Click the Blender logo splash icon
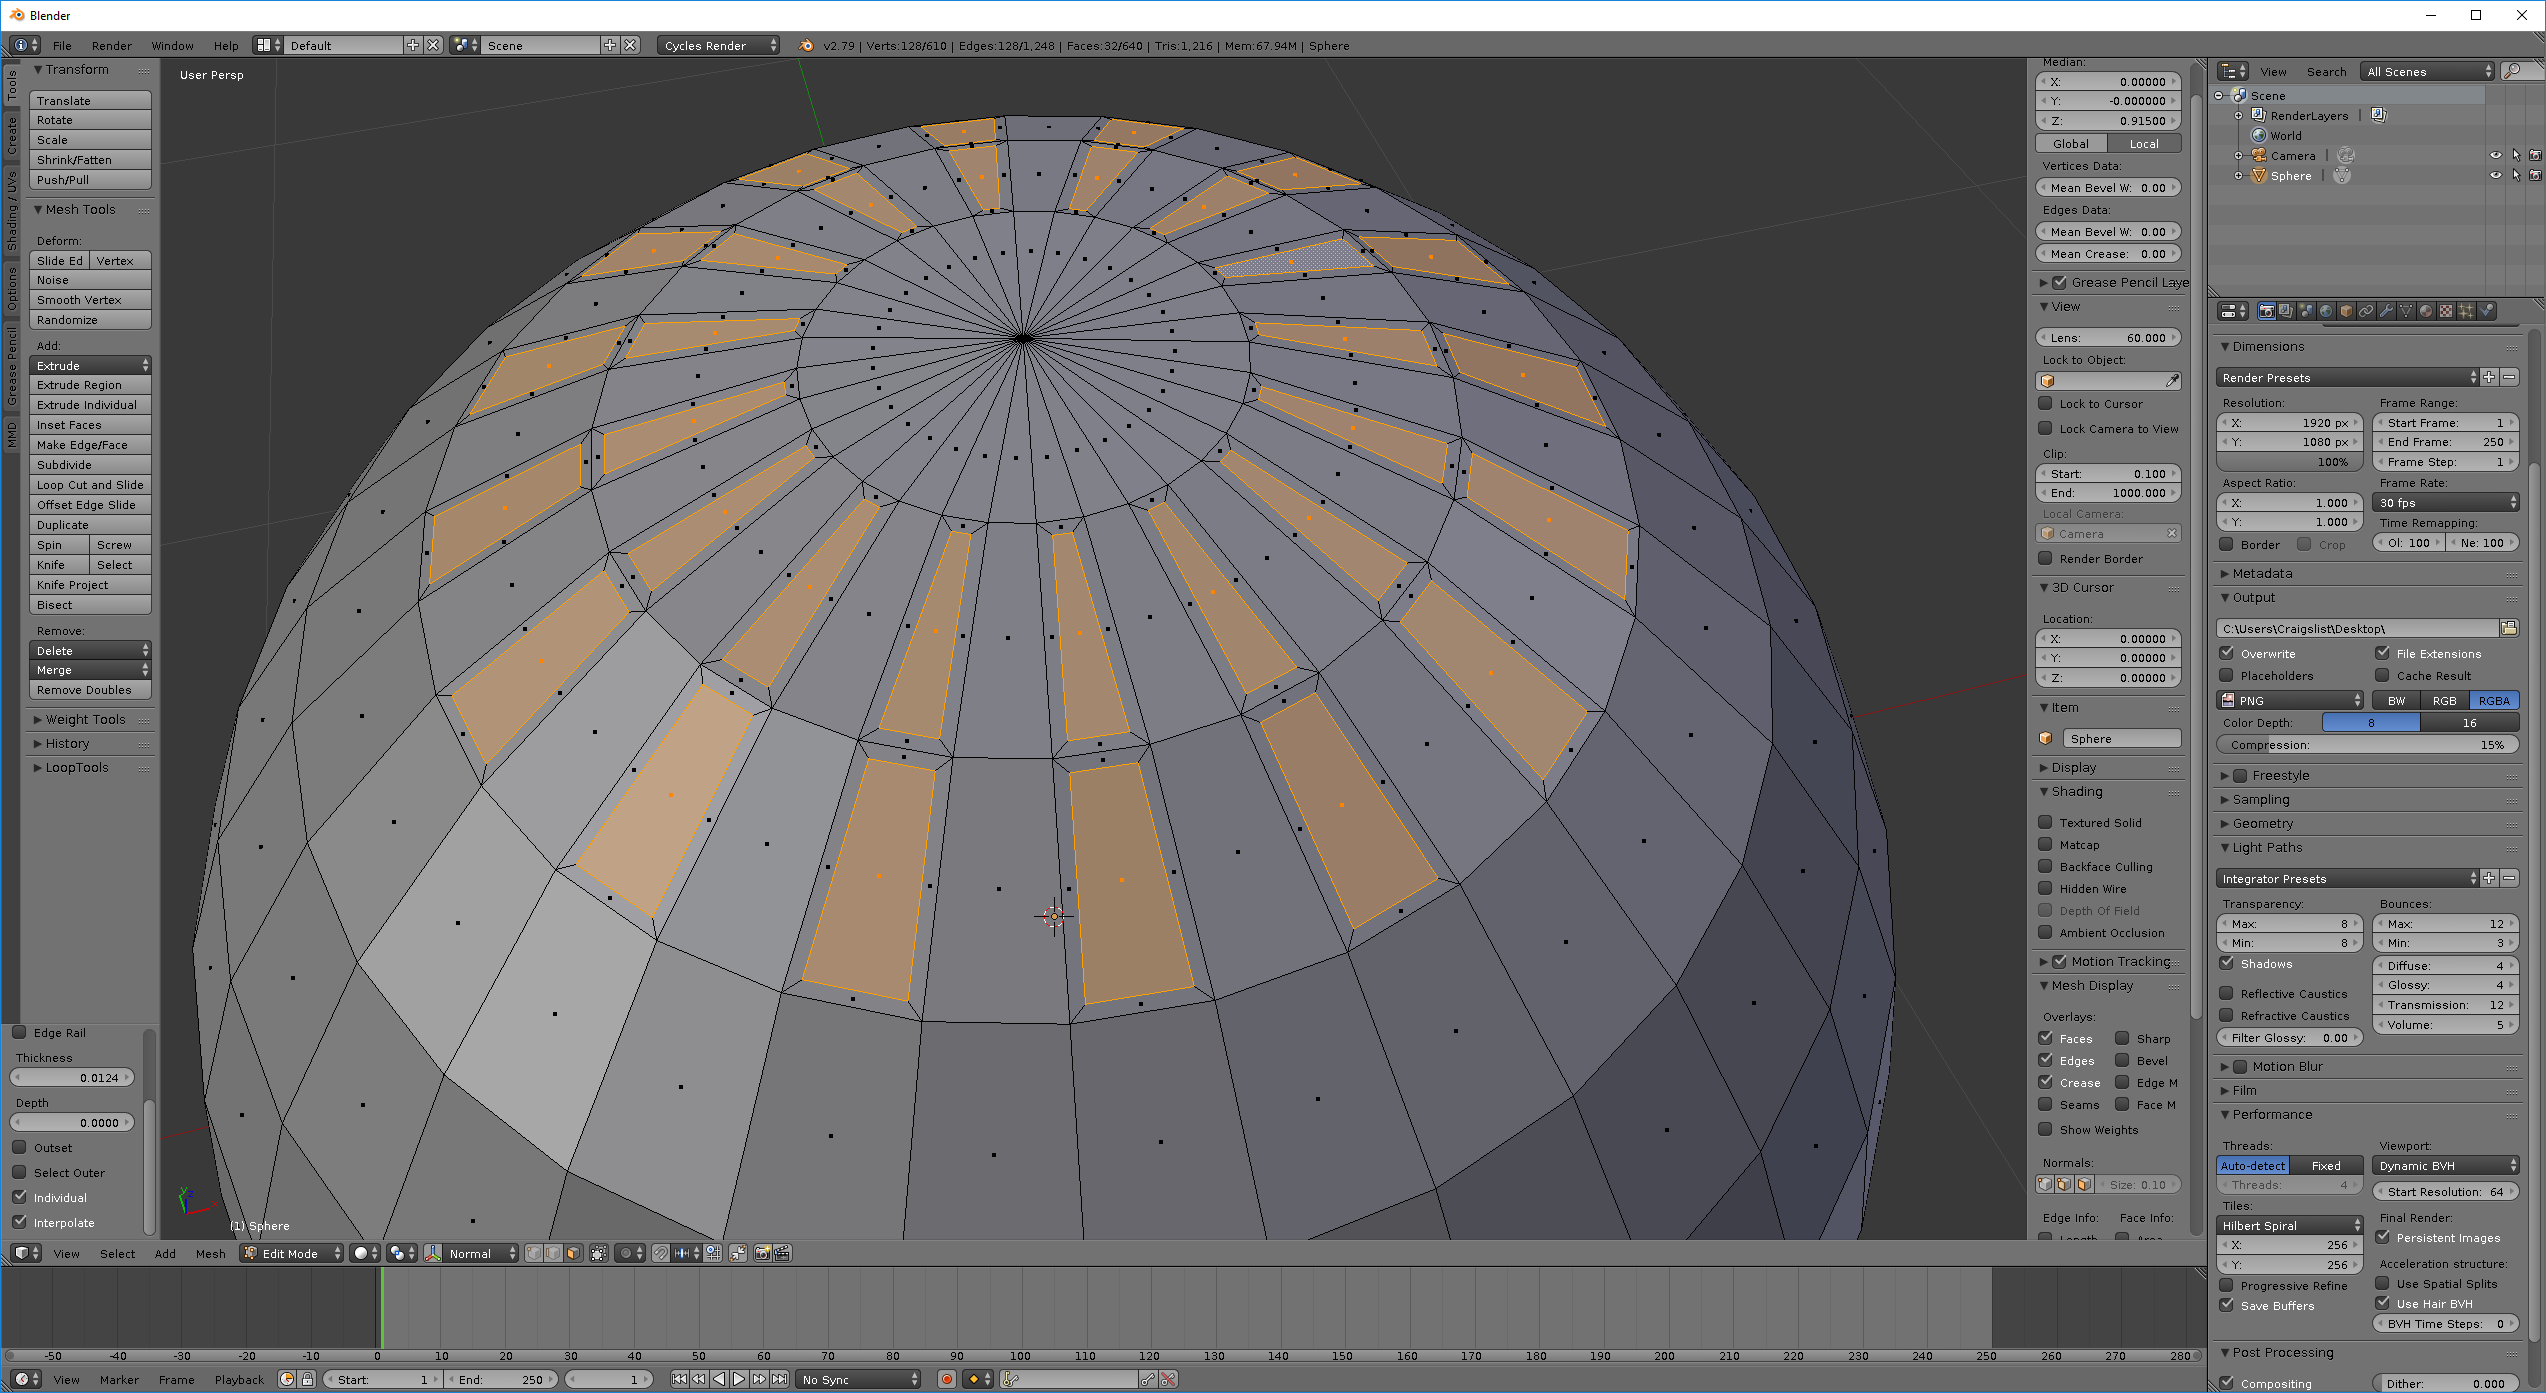This screenshot has width=2546, height=1393. (806, 45)
